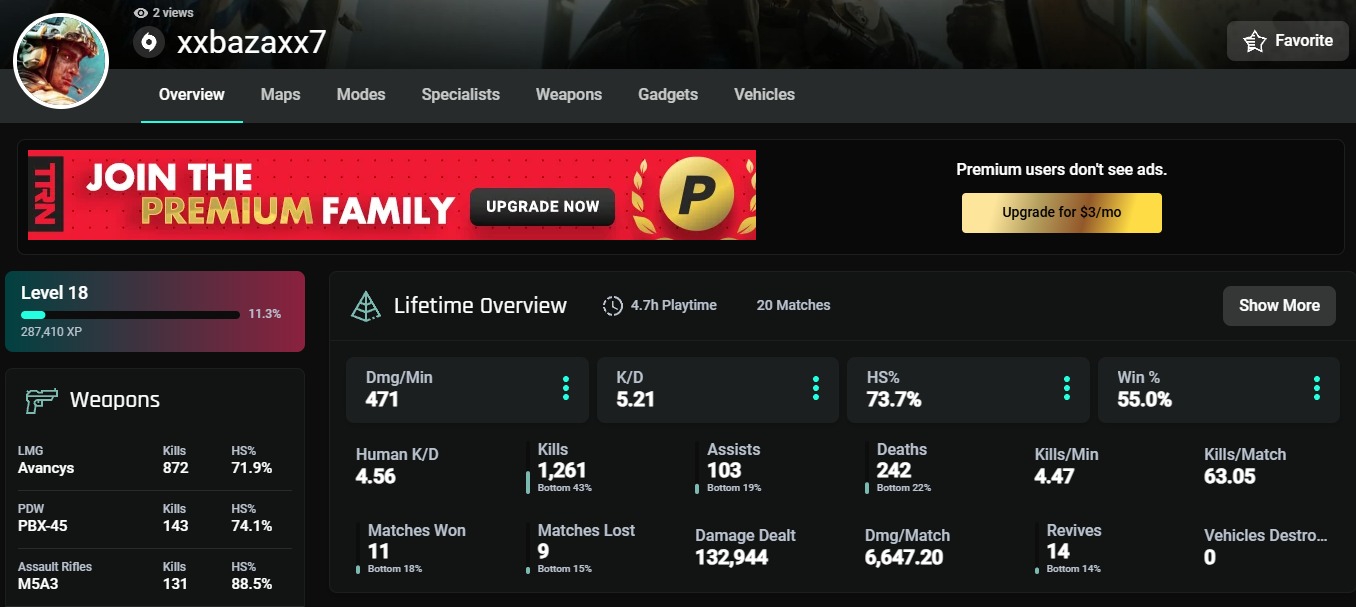
Task: Click the UPGRADE NOW banner button
Action: 542,206
